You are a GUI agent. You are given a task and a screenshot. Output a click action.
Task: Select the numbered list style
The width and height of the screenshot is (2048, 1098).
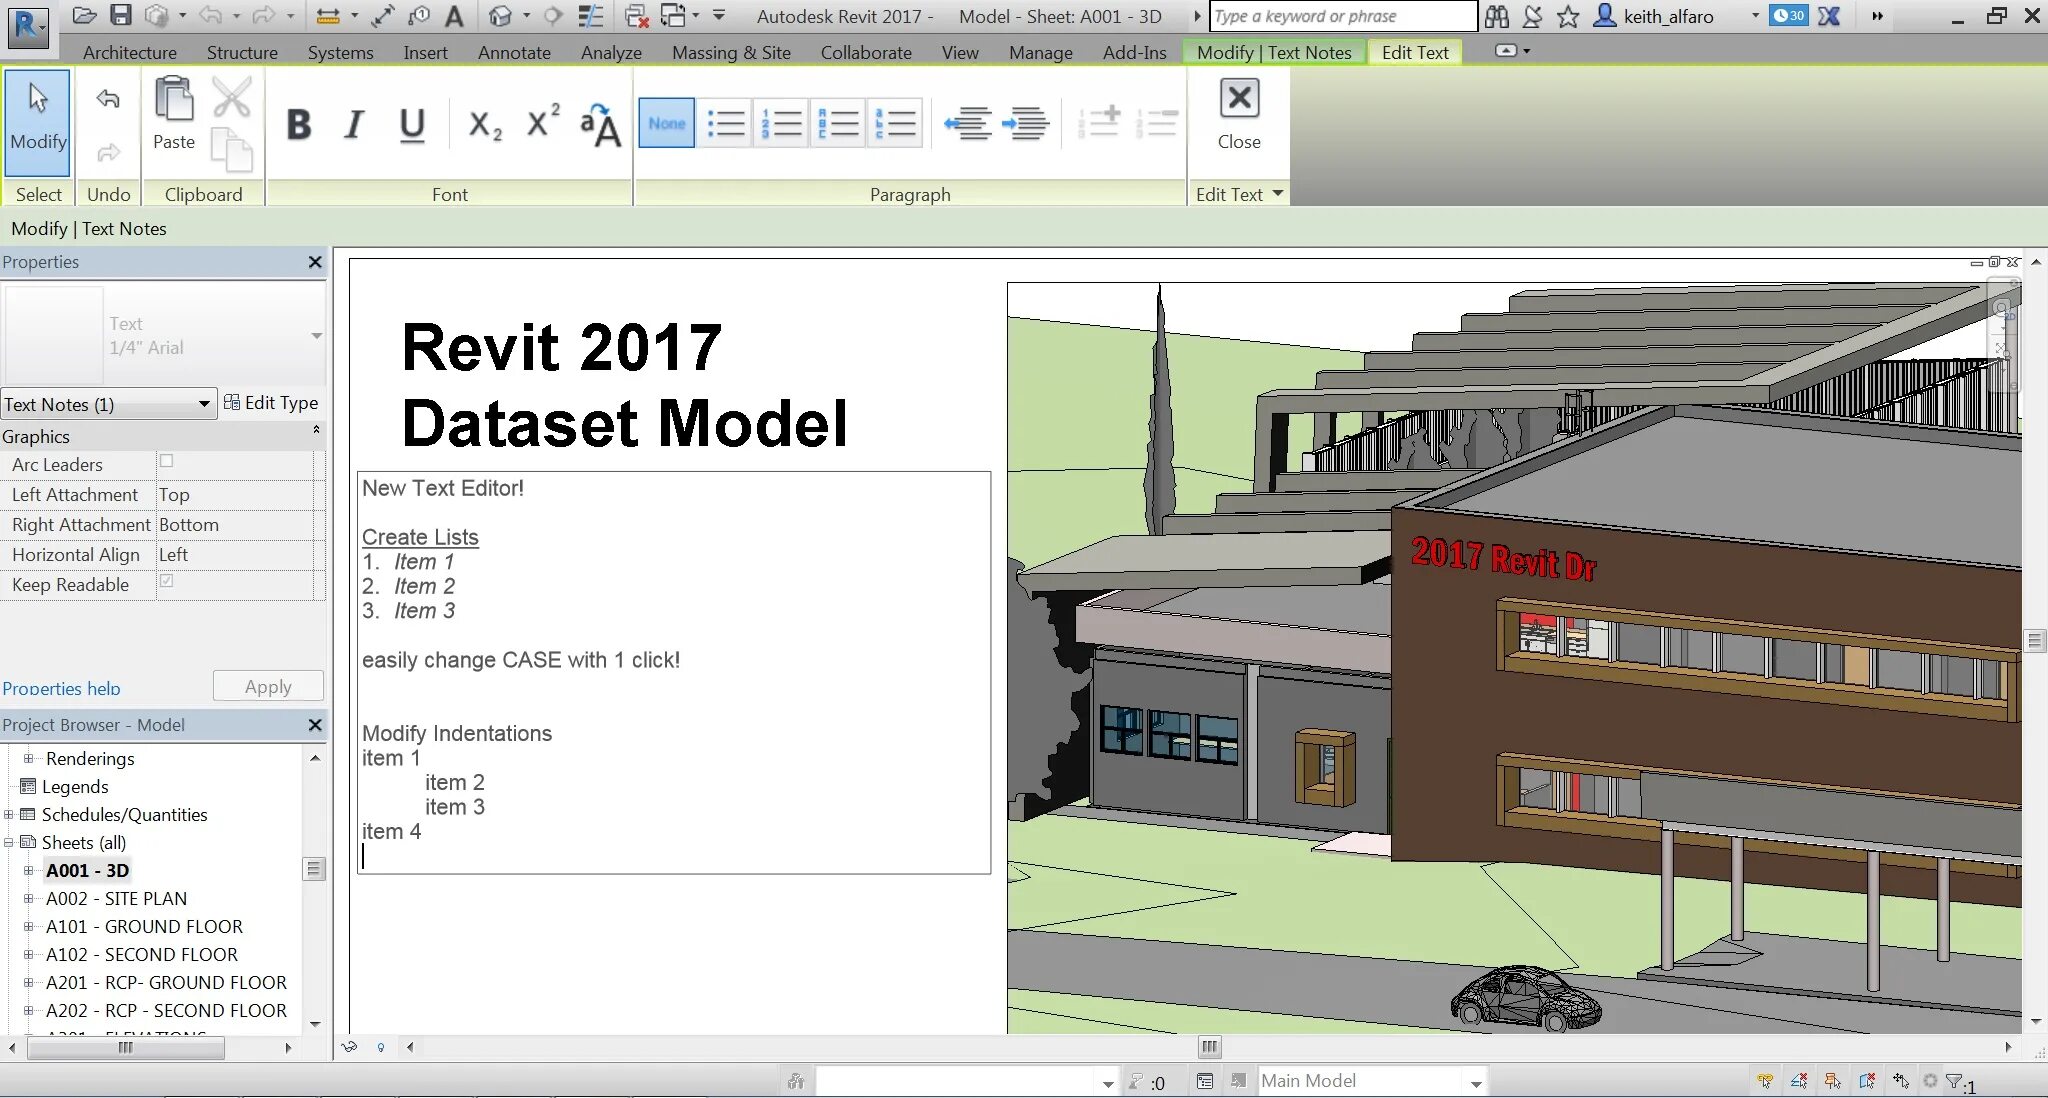pos(781,124)
